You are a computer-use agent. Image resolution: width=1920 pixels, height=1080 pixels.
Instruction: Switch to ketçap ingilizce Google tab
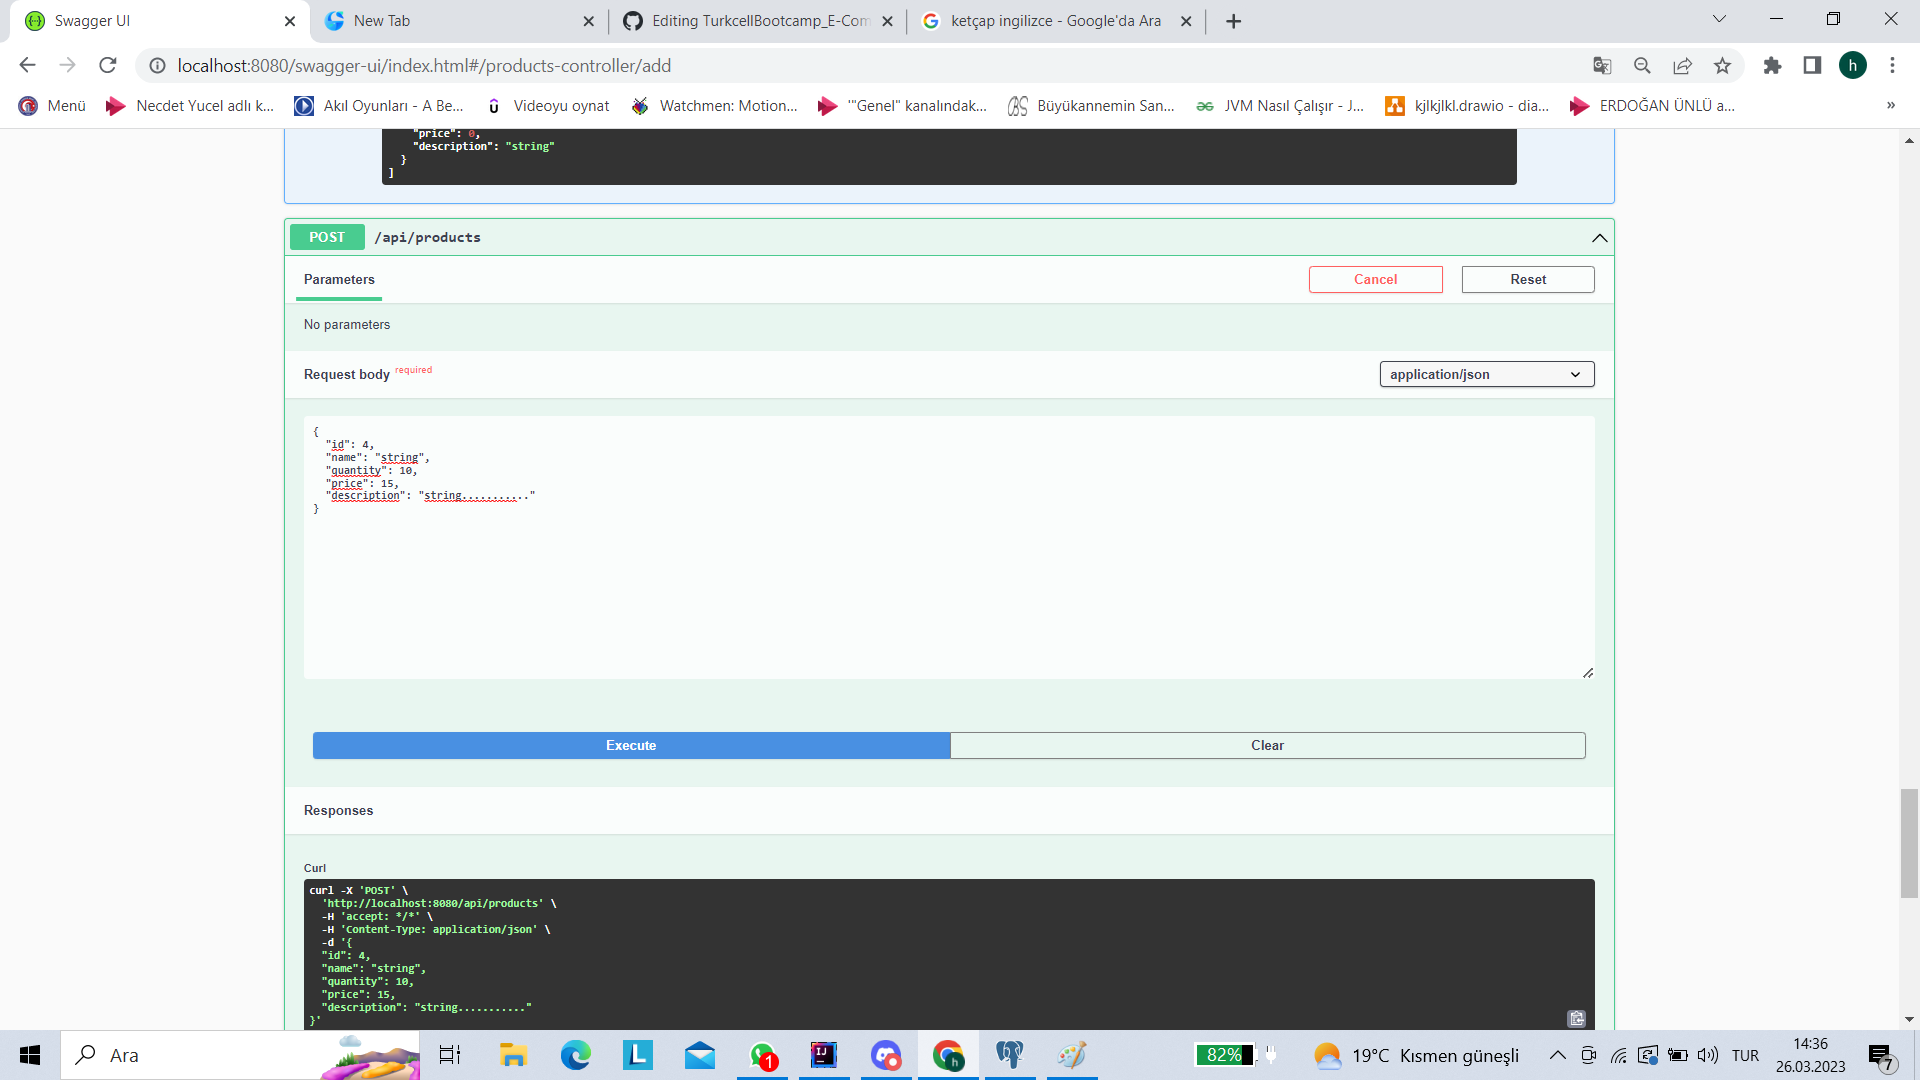(x=1057, y=21)
